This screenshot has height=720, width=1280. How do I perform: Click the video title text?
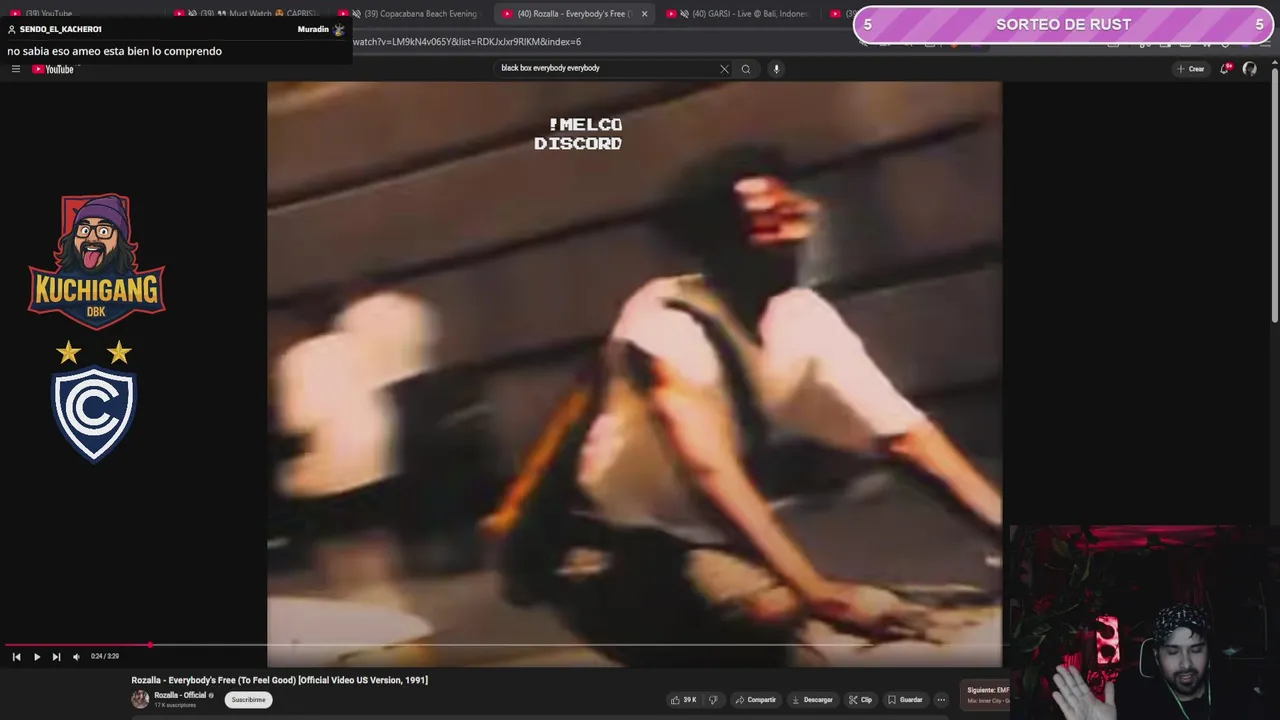(x=279, y=680)
